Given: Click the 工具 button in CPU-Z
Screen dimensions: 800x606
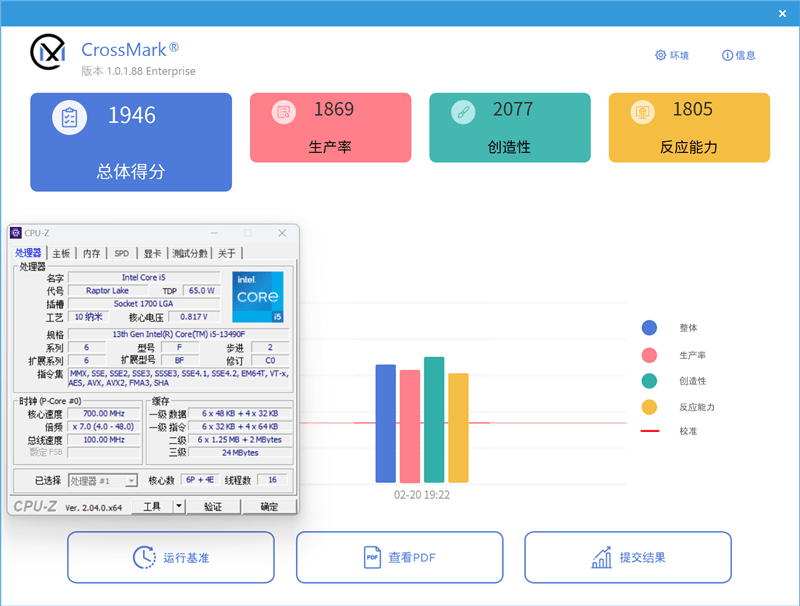Looking at the screenshot, I should [152, 507].
